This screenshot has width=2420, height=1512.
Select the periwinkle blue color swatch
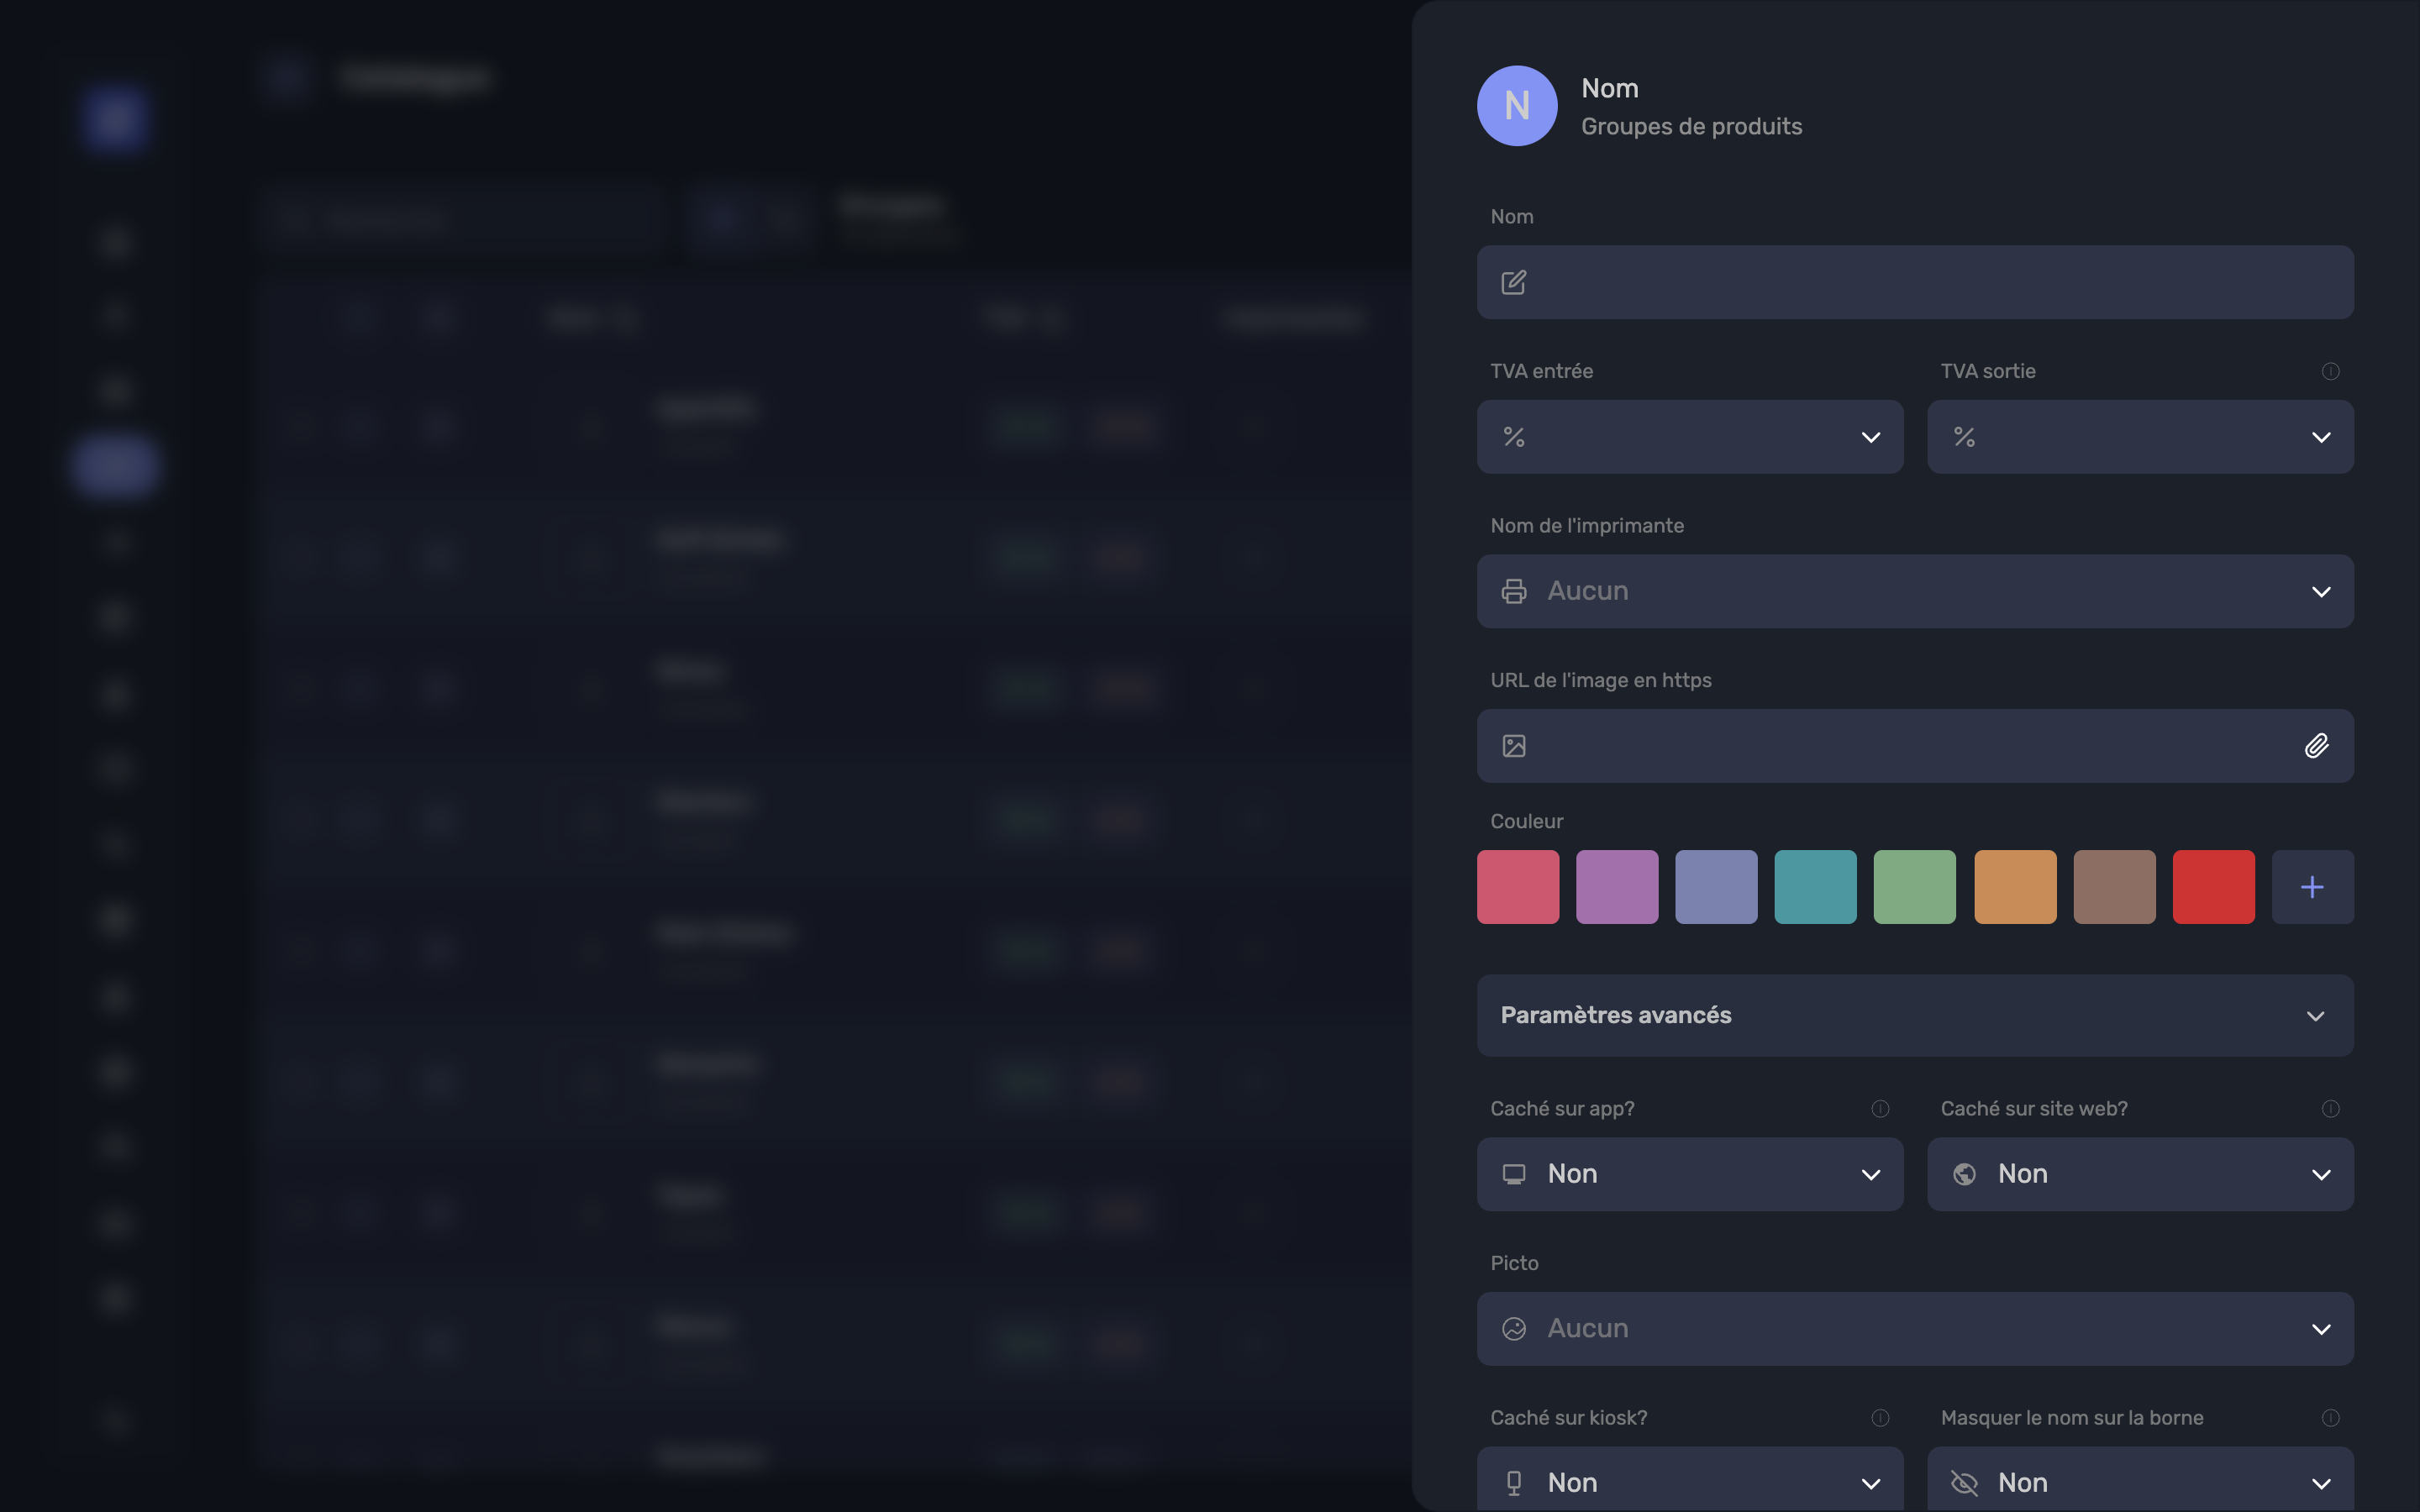click(x=1716, y=887)
